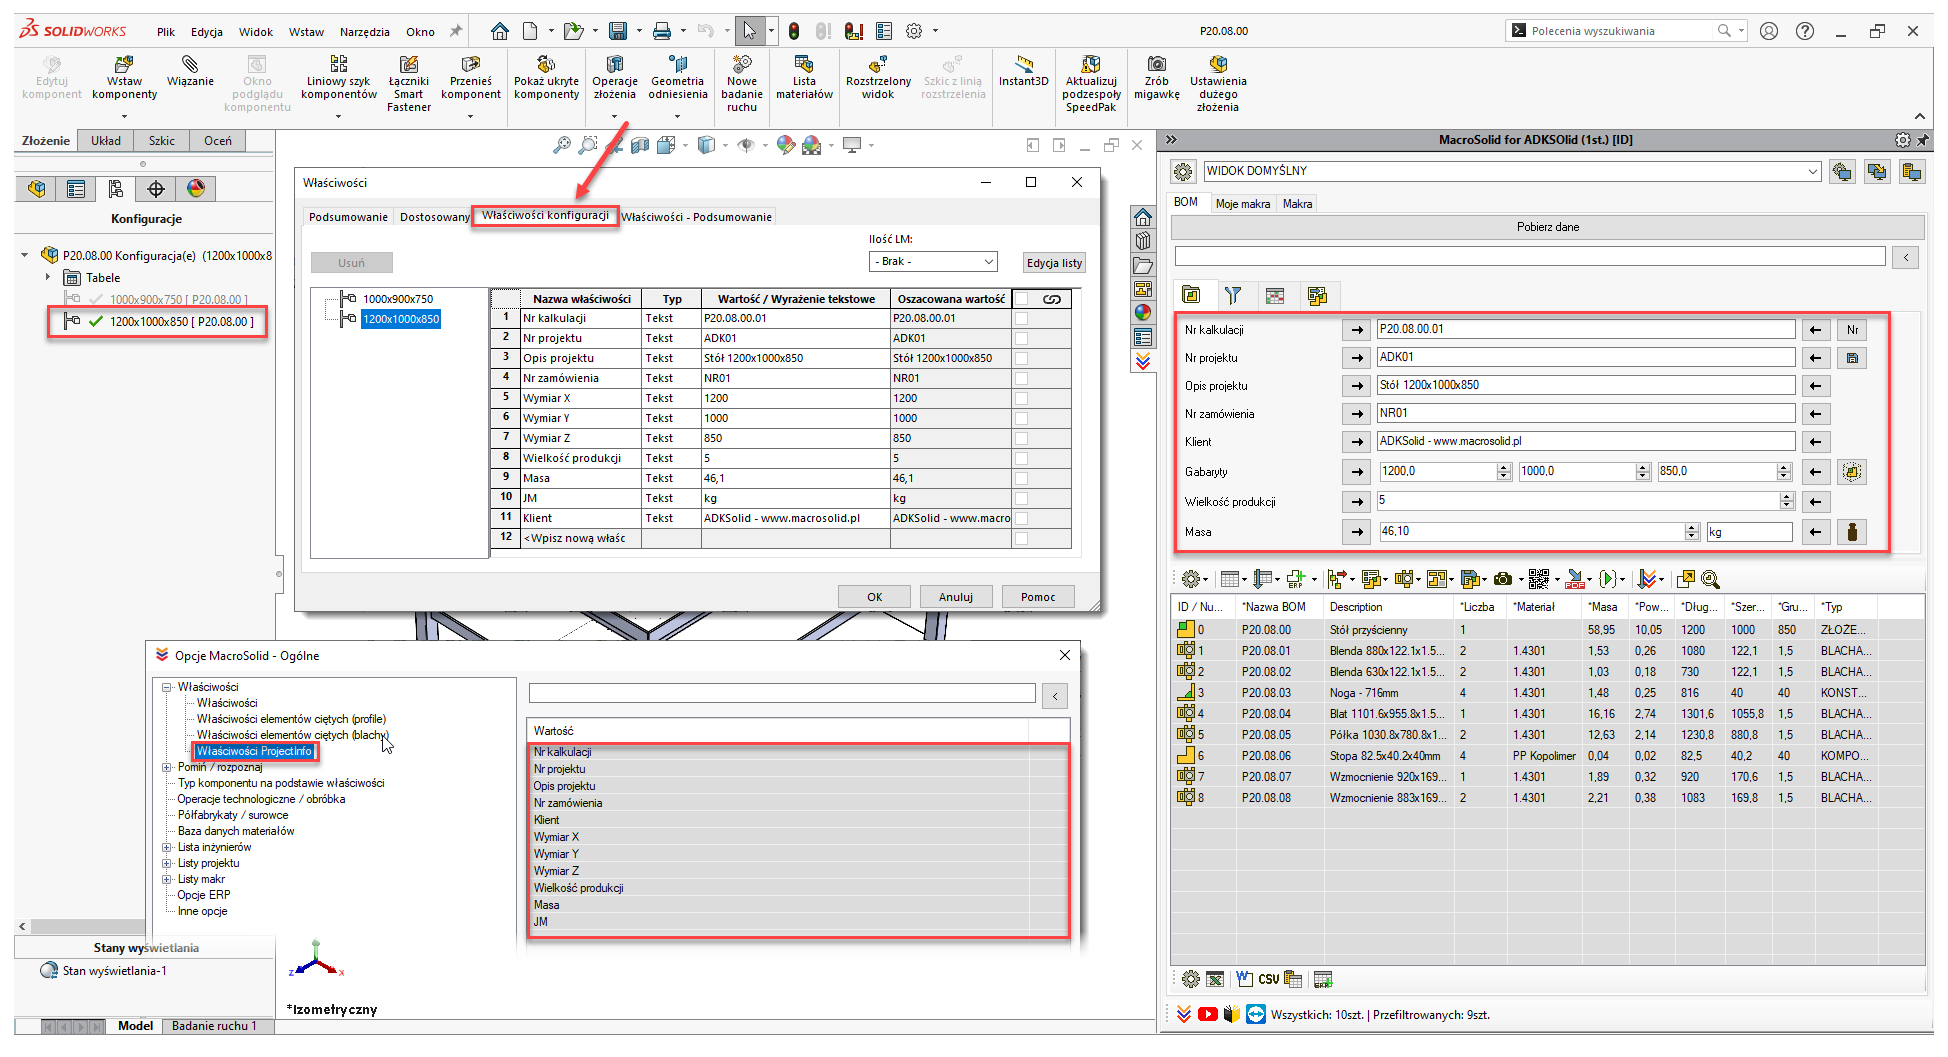
Task: Click the weight icon next to Masa field
Action: tap(1852, 532)
